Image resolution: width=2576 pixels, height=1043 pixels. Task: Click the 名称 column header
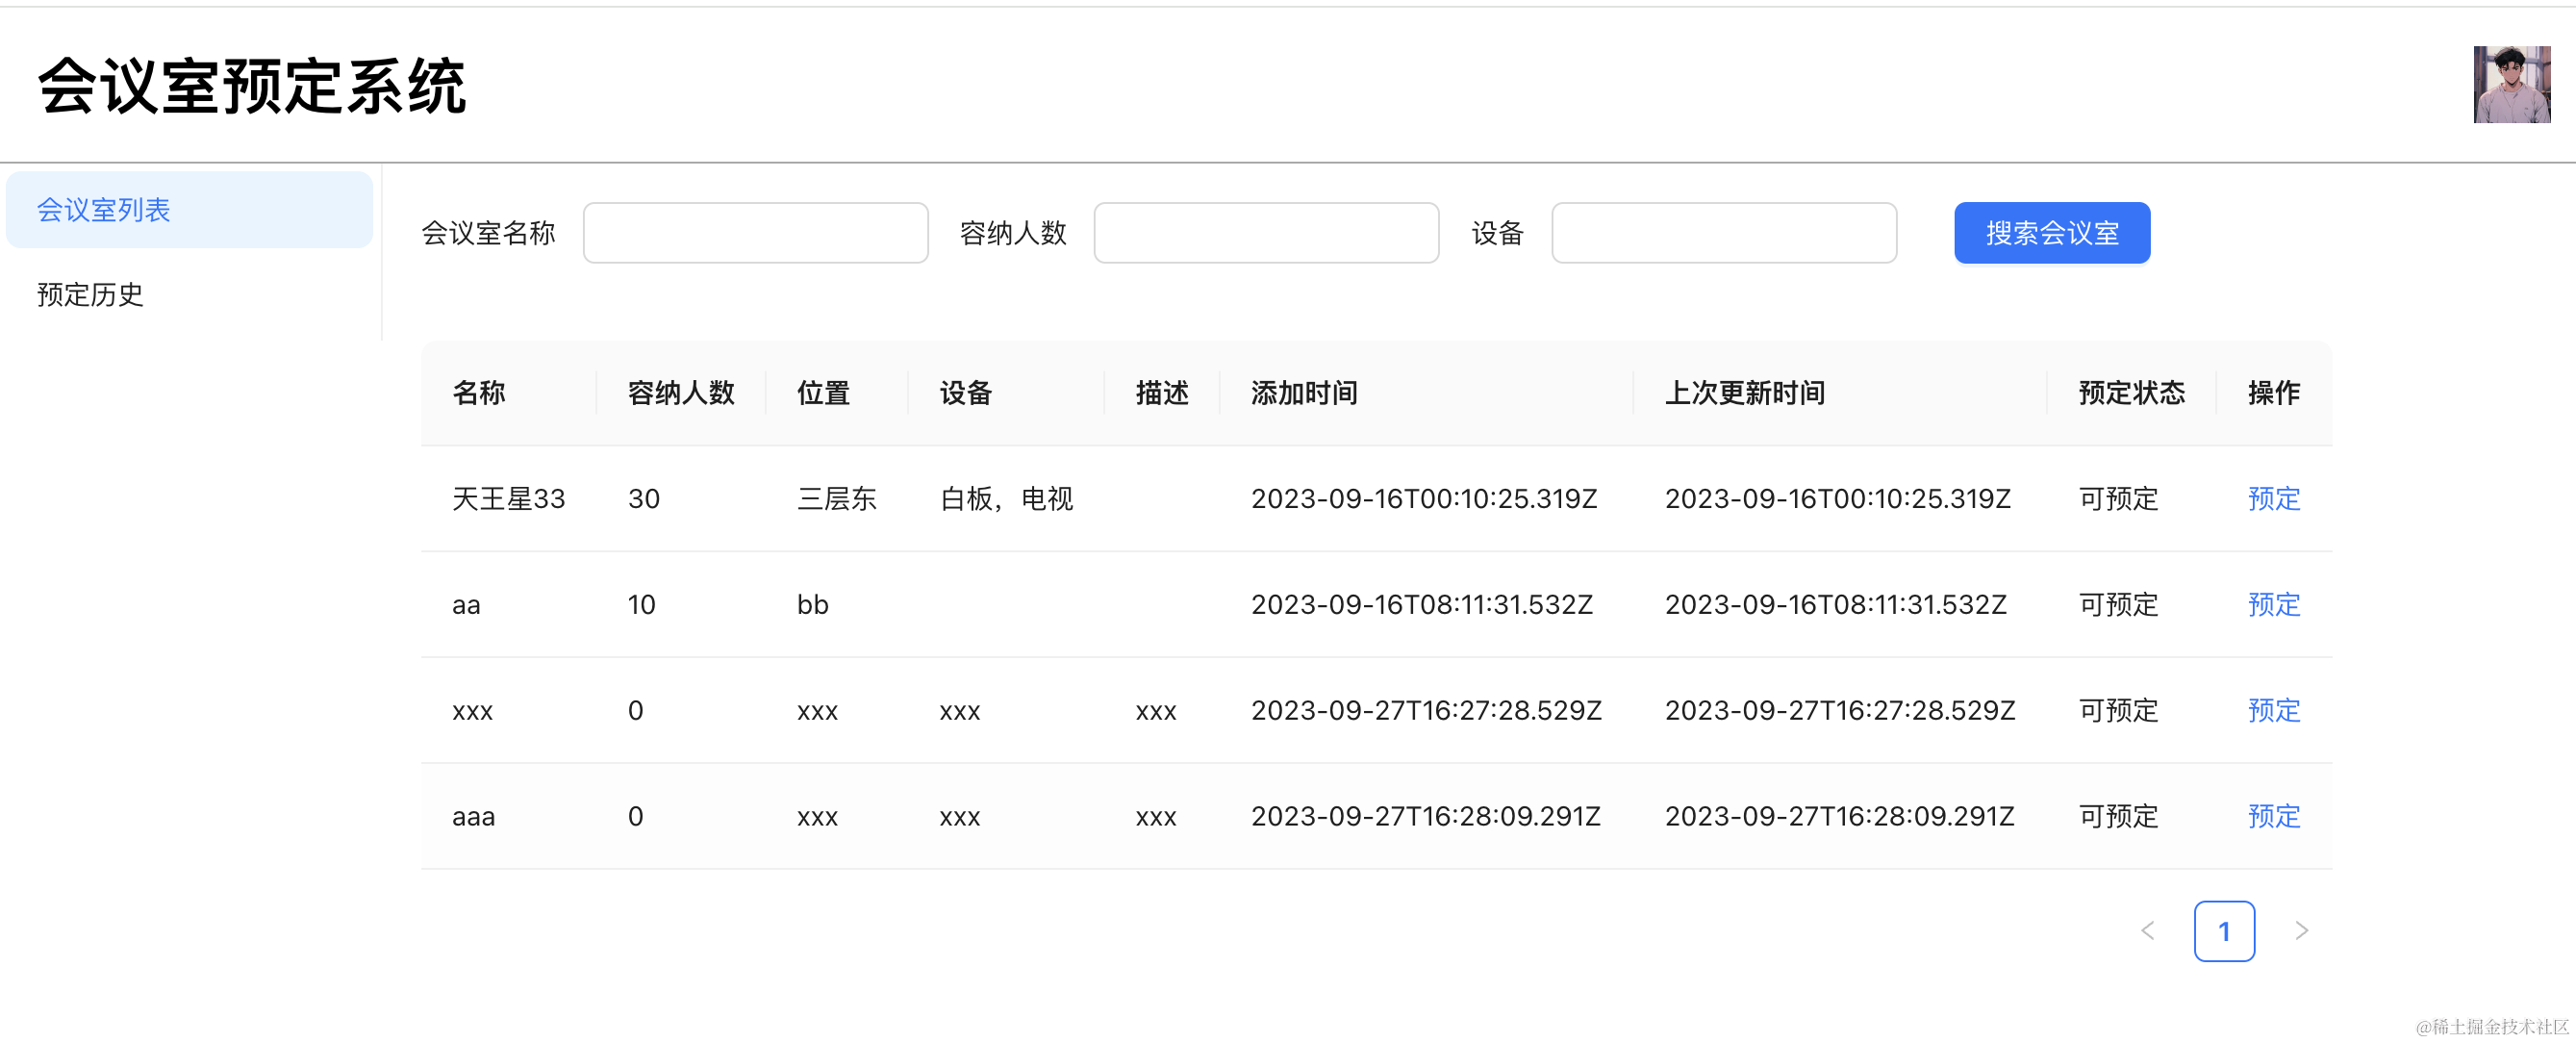point(479,393)
